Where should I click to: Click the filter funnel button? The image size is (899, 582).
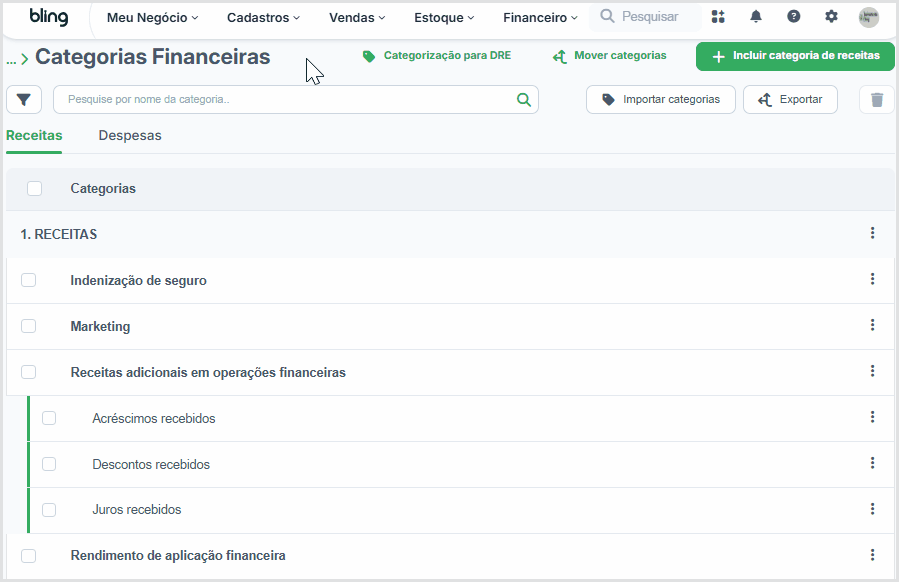point(24,100)
